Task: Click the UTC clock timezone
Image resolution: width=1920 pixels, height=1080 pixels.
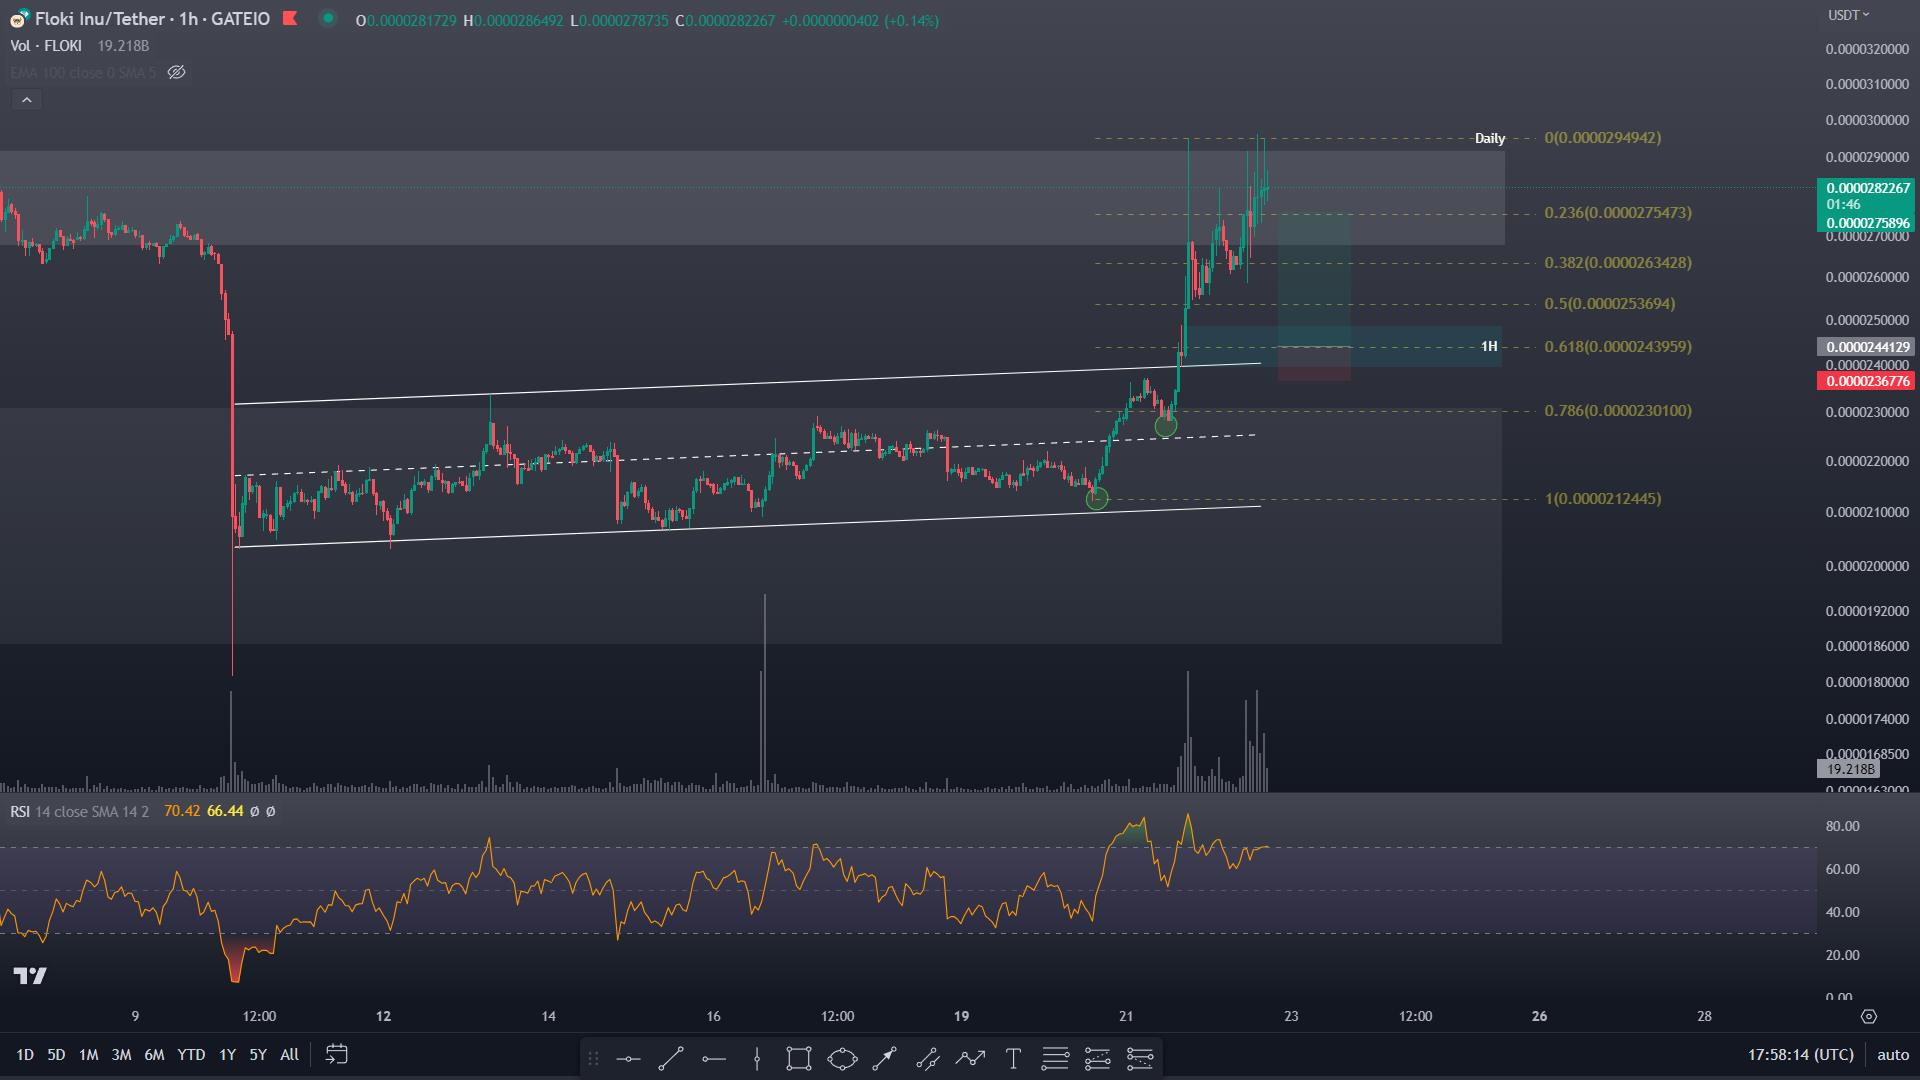Action: tap(1800, 1054)
